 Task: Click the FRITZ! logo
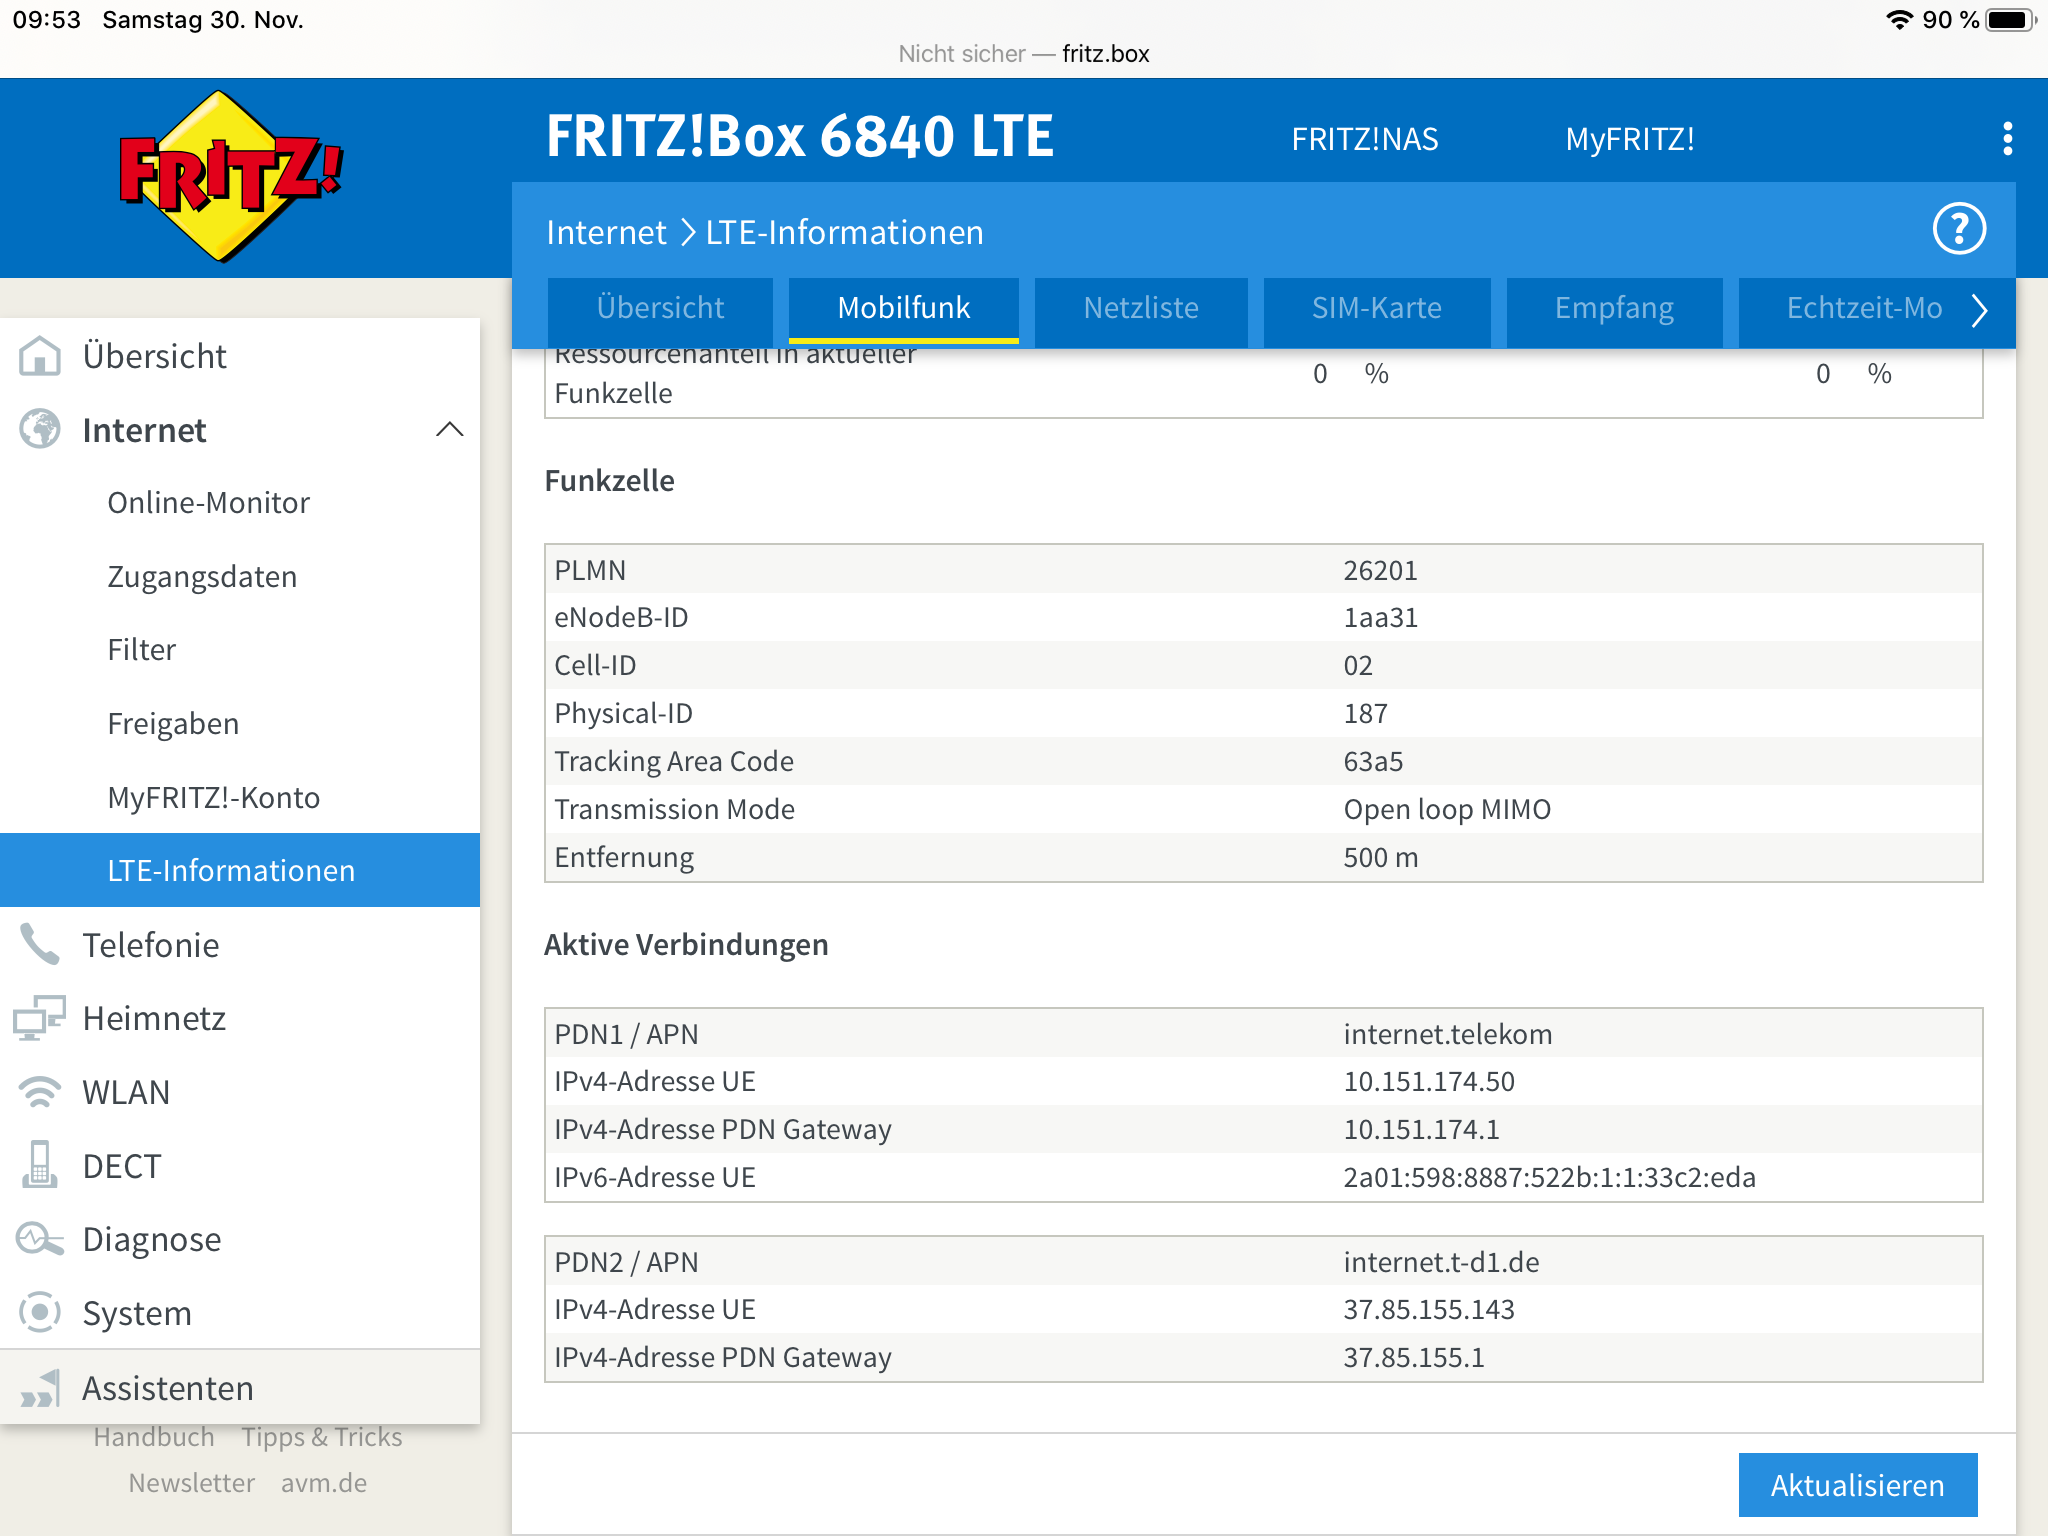pyautogui.click(x=232, y=177)
